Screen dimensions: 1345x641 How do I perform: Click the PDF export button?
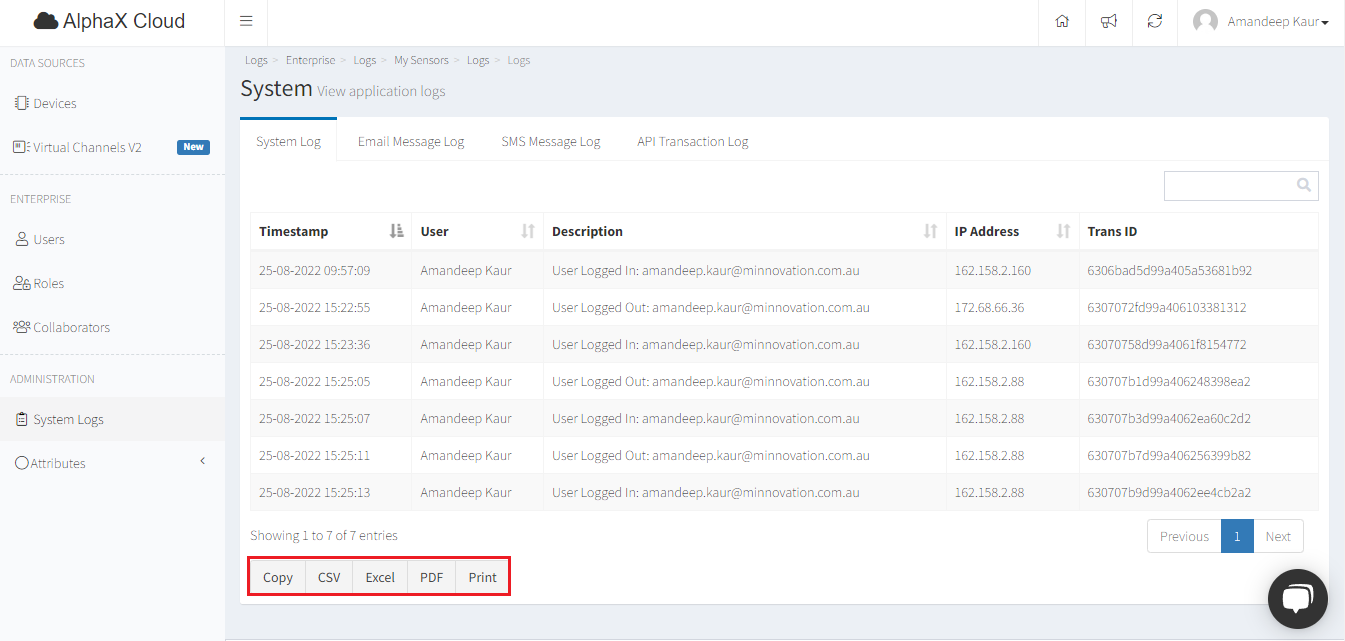[x=431, y=577]
